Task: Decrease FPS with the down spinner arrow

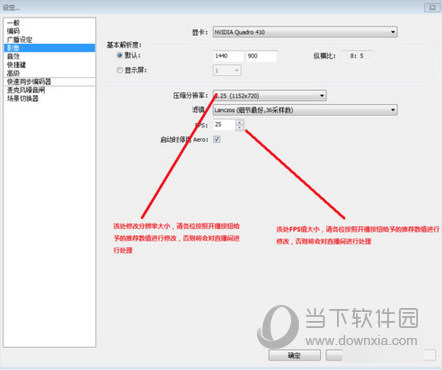Action: click(x=239, y=128)
